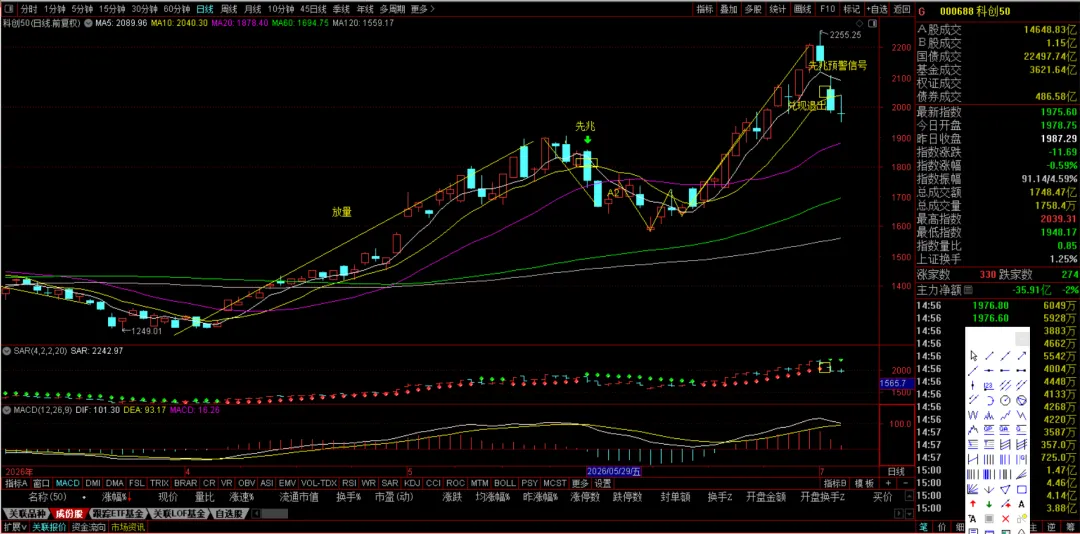Viewport: 1080px width, 534px height.
Task: Click the 2026/05/29 date marker on the timeline
Action: pyautogui.click(x=614, y=471)
